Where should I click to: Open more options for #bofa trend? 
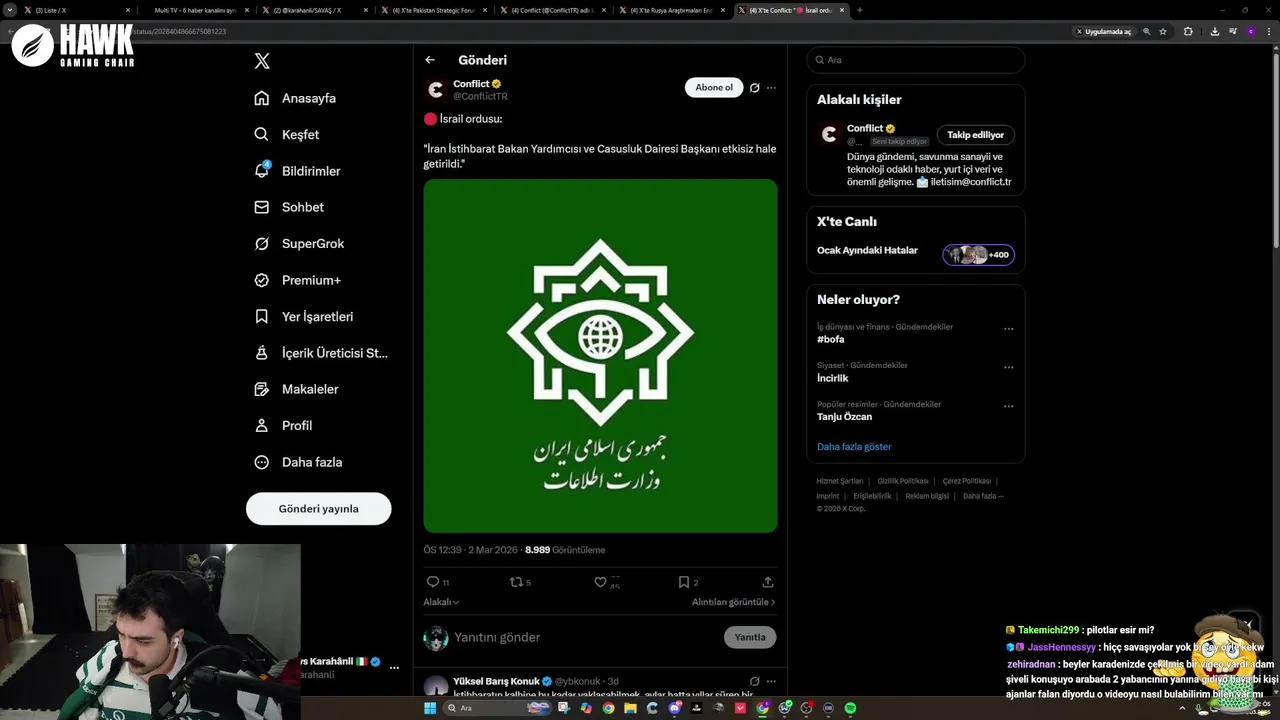pyautogui.click(x=1009, y=329)
